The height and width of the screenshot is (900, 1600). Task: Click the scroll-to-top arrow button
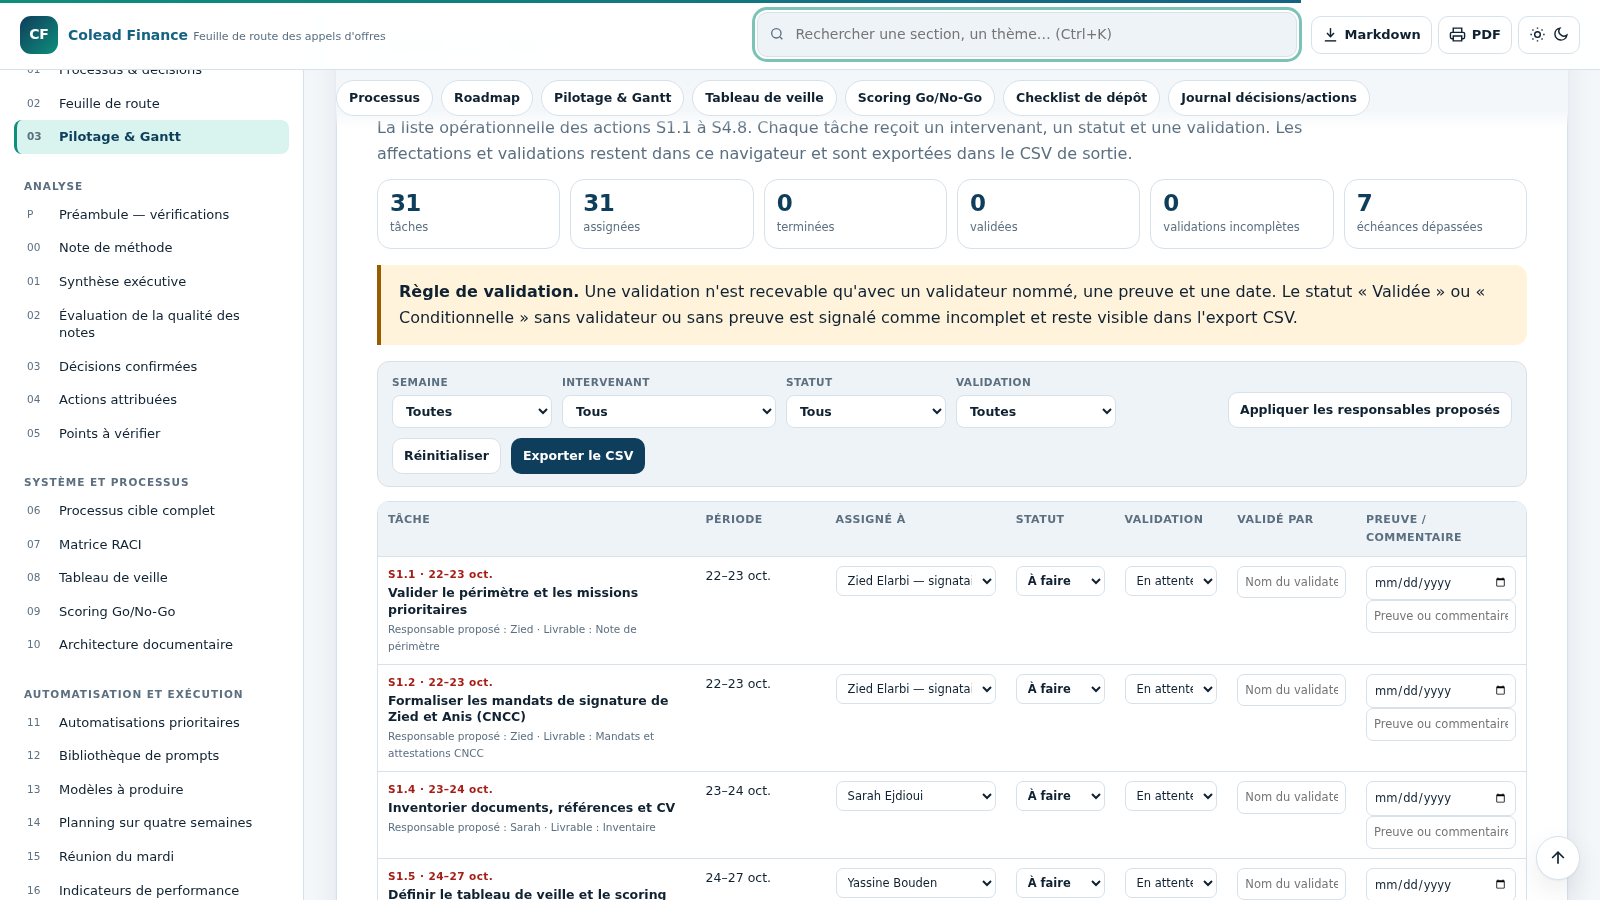(1557, 857)
